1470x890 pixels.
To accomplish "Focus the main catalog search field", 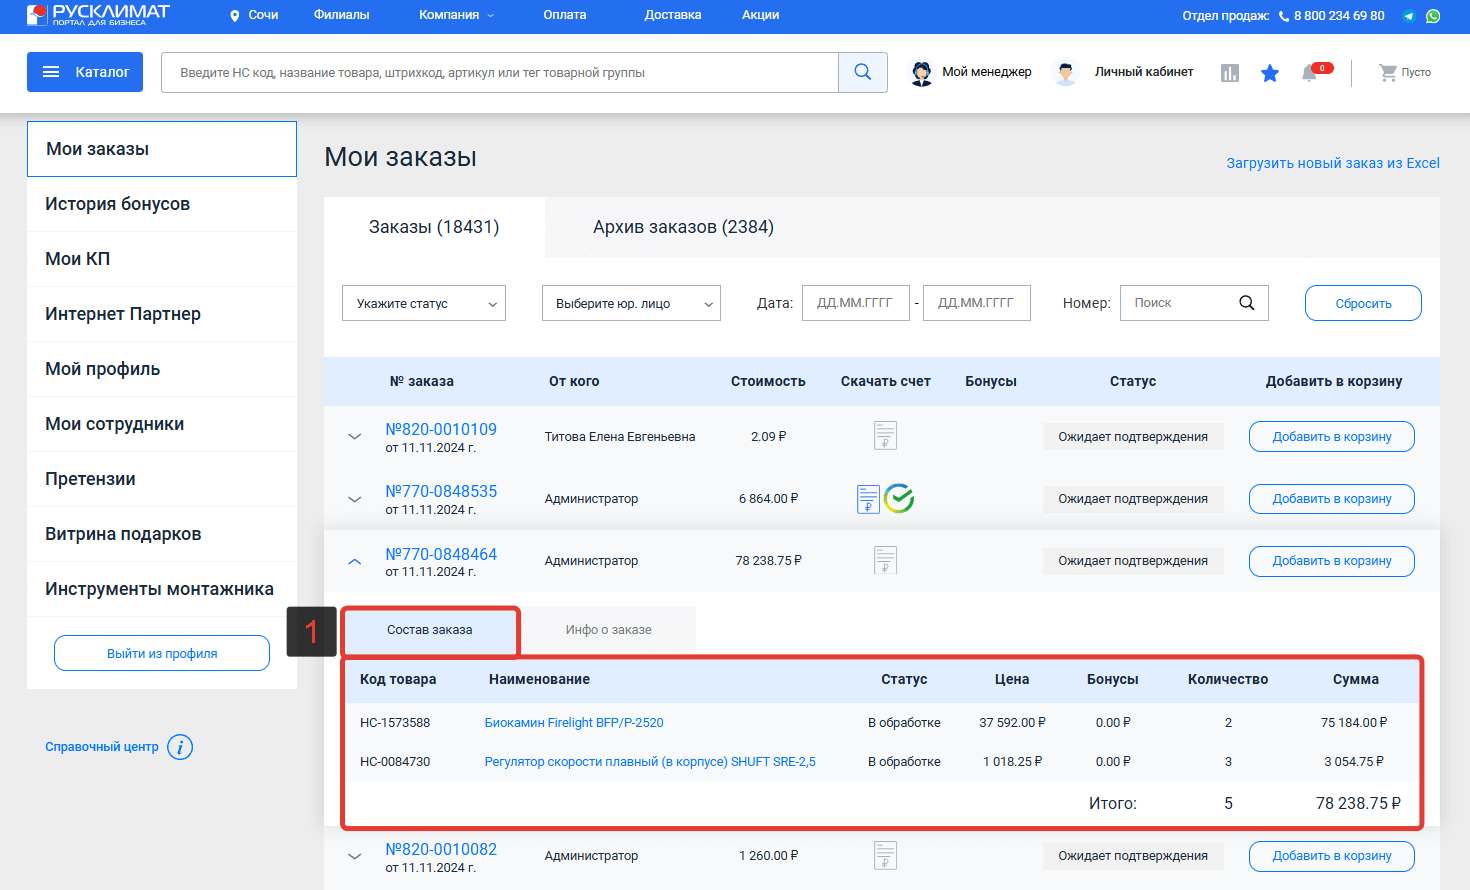I will 500,72.
